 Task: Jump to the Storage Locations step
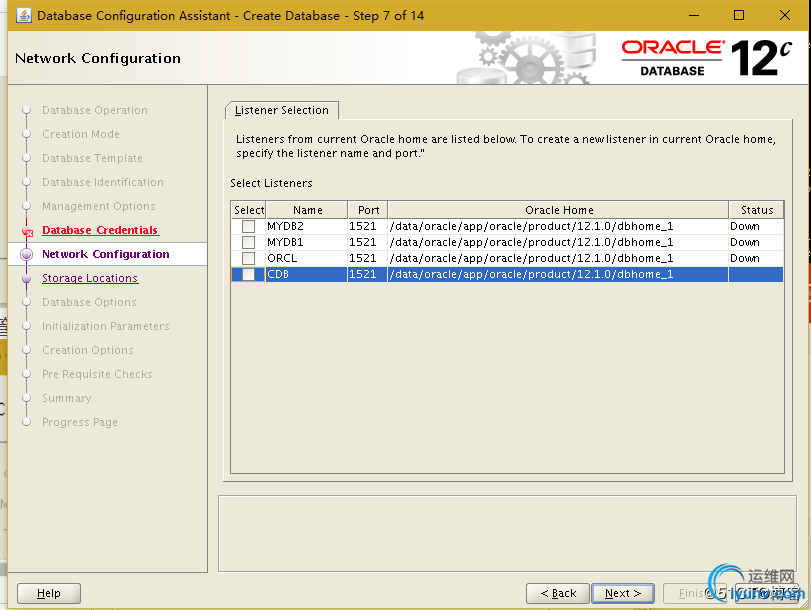pyautogui.click(x=90, y=279)
